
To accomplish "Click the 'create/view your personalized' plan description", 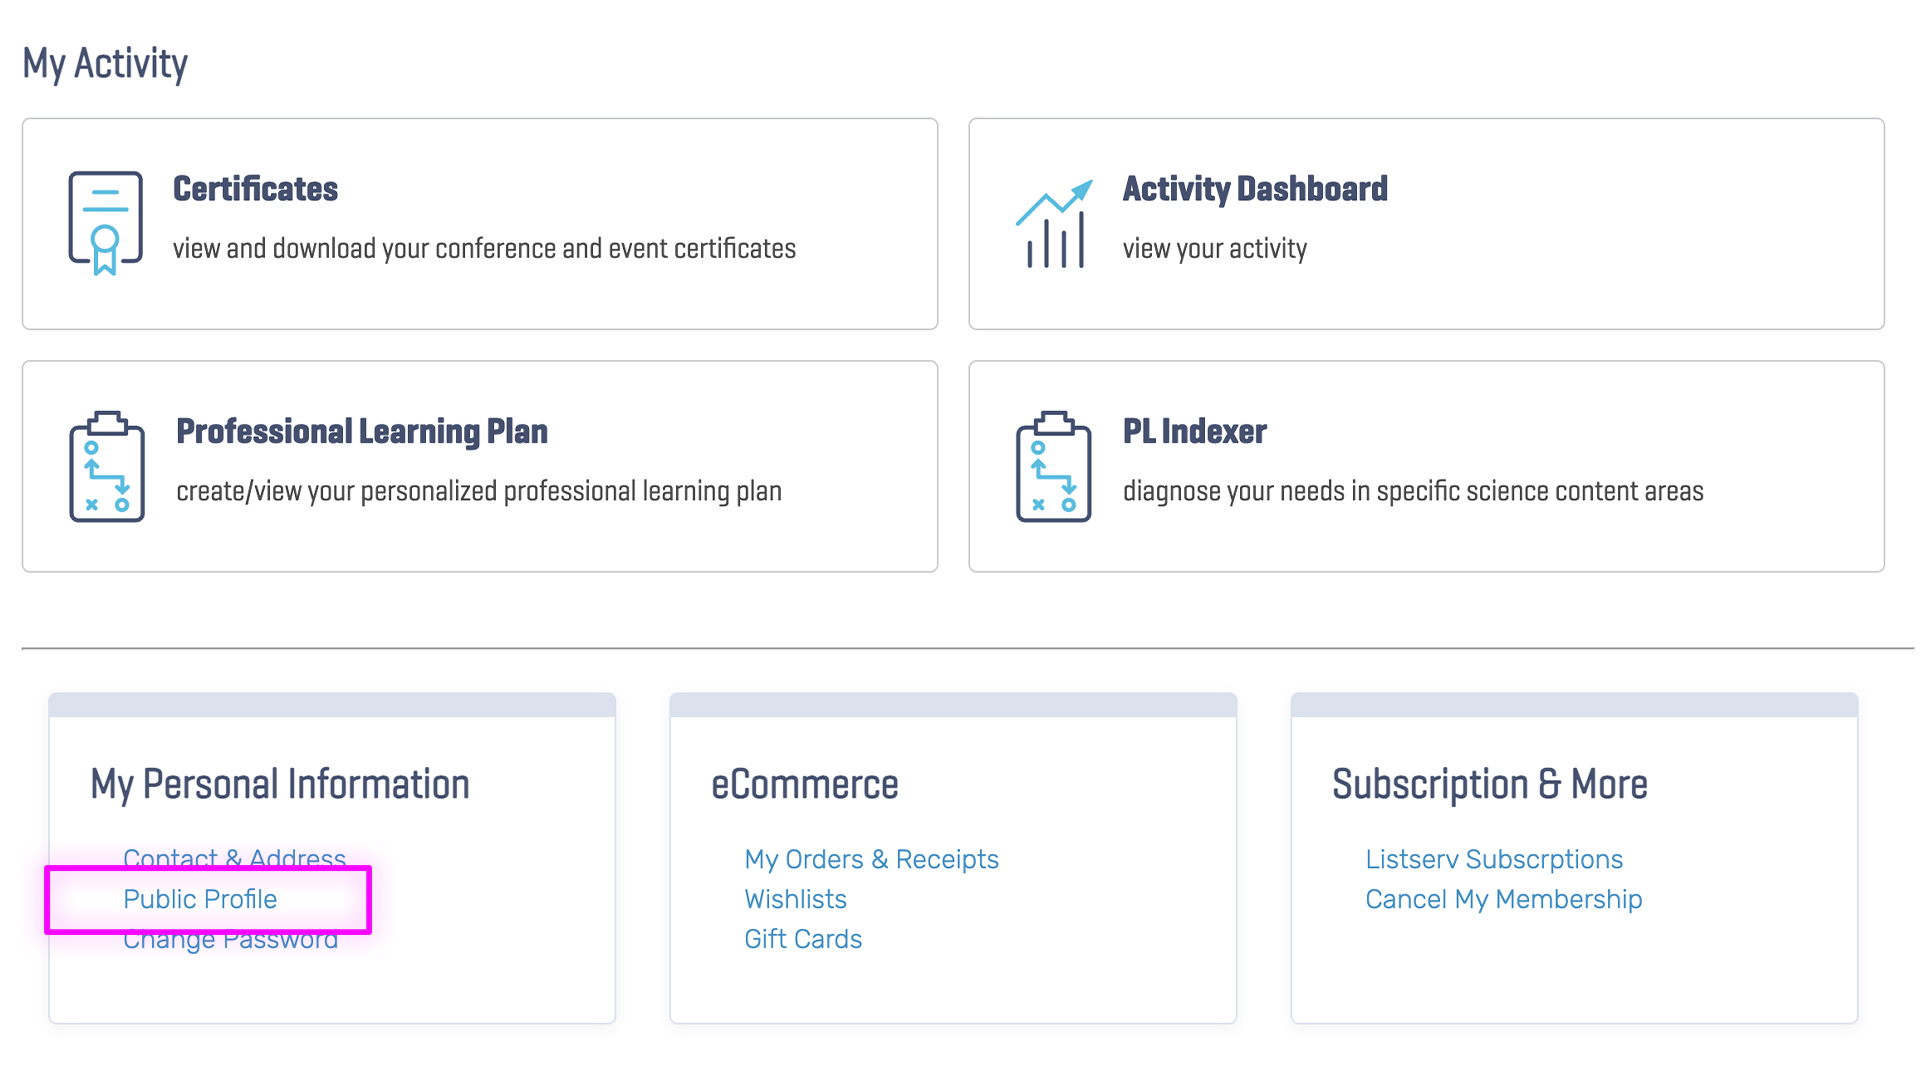I will pyautogui.click(x=479, y=491).
